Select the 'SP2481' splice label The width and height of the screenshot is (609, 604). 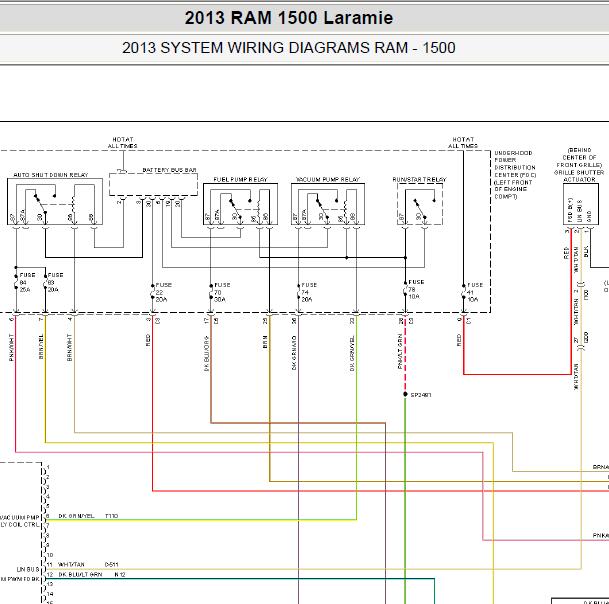421,395
